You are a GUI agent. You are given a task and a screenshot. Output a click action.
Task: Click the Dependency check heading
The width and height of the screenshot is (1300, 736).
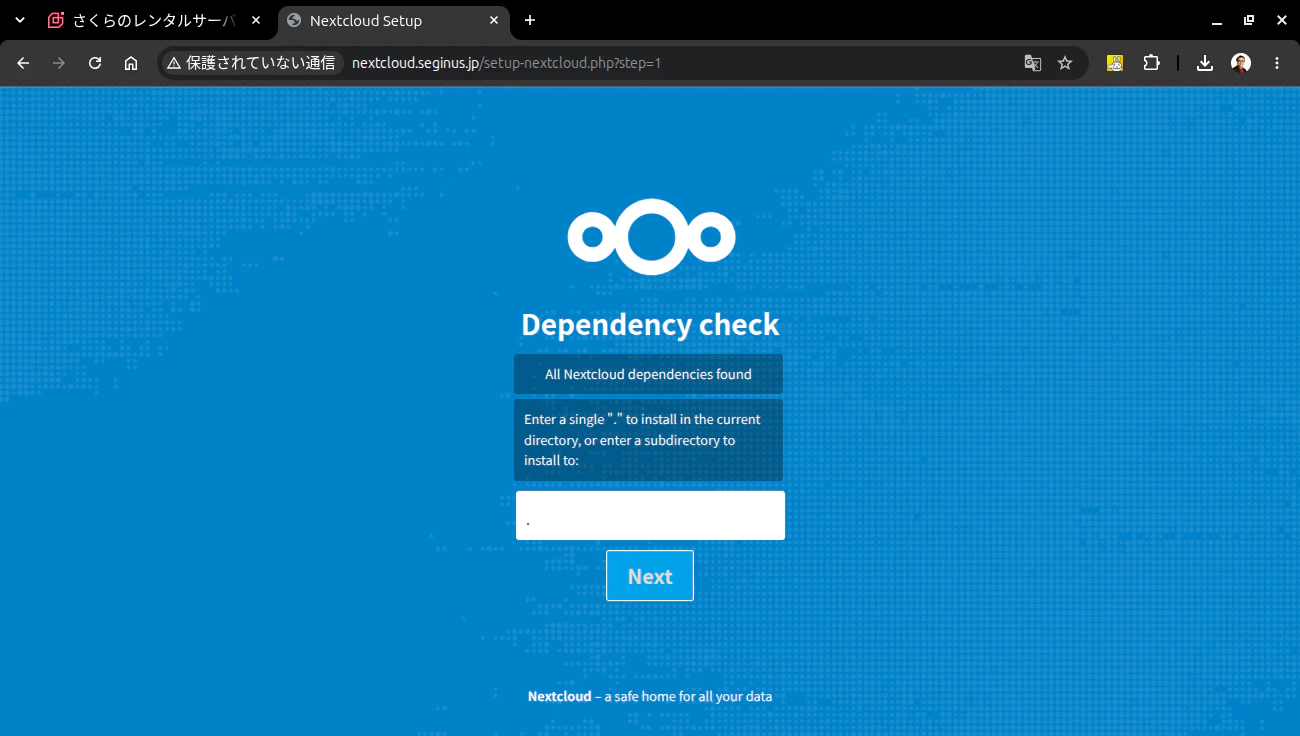point(650,325)
